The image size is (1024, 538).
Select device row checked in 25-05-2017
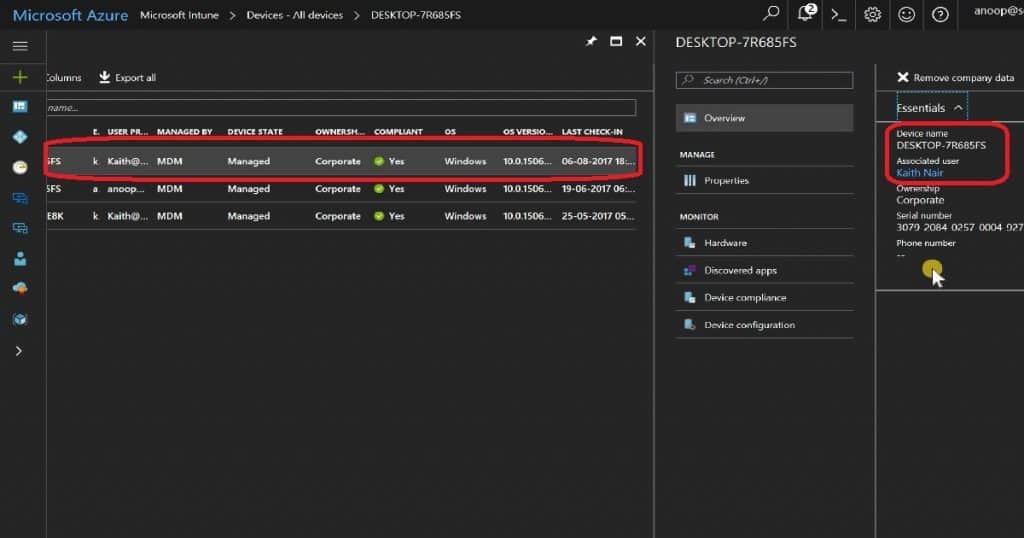tap(341, 216)
